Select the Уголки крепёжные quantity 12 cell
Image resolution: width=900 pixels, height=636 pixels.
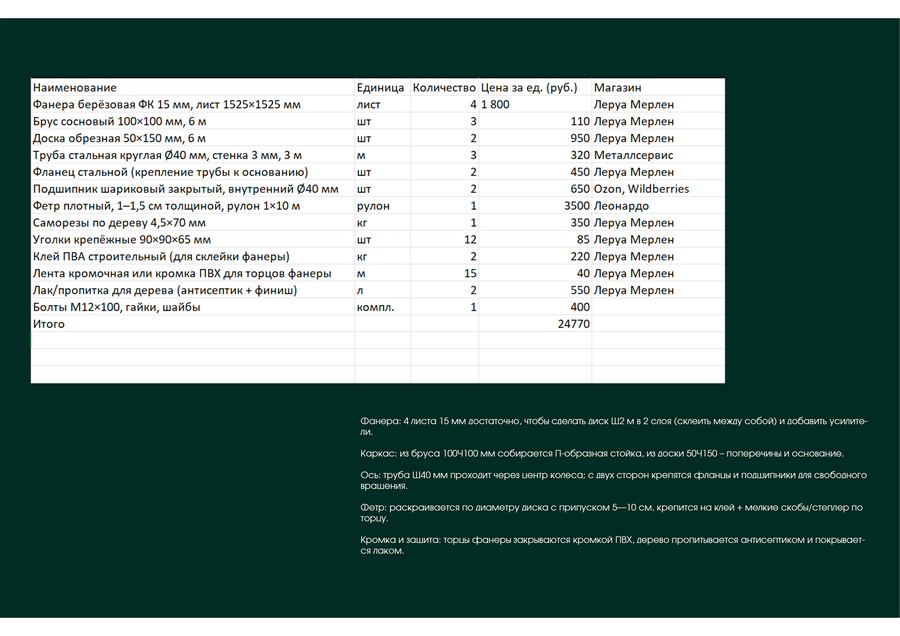click(x=444, y=239)
